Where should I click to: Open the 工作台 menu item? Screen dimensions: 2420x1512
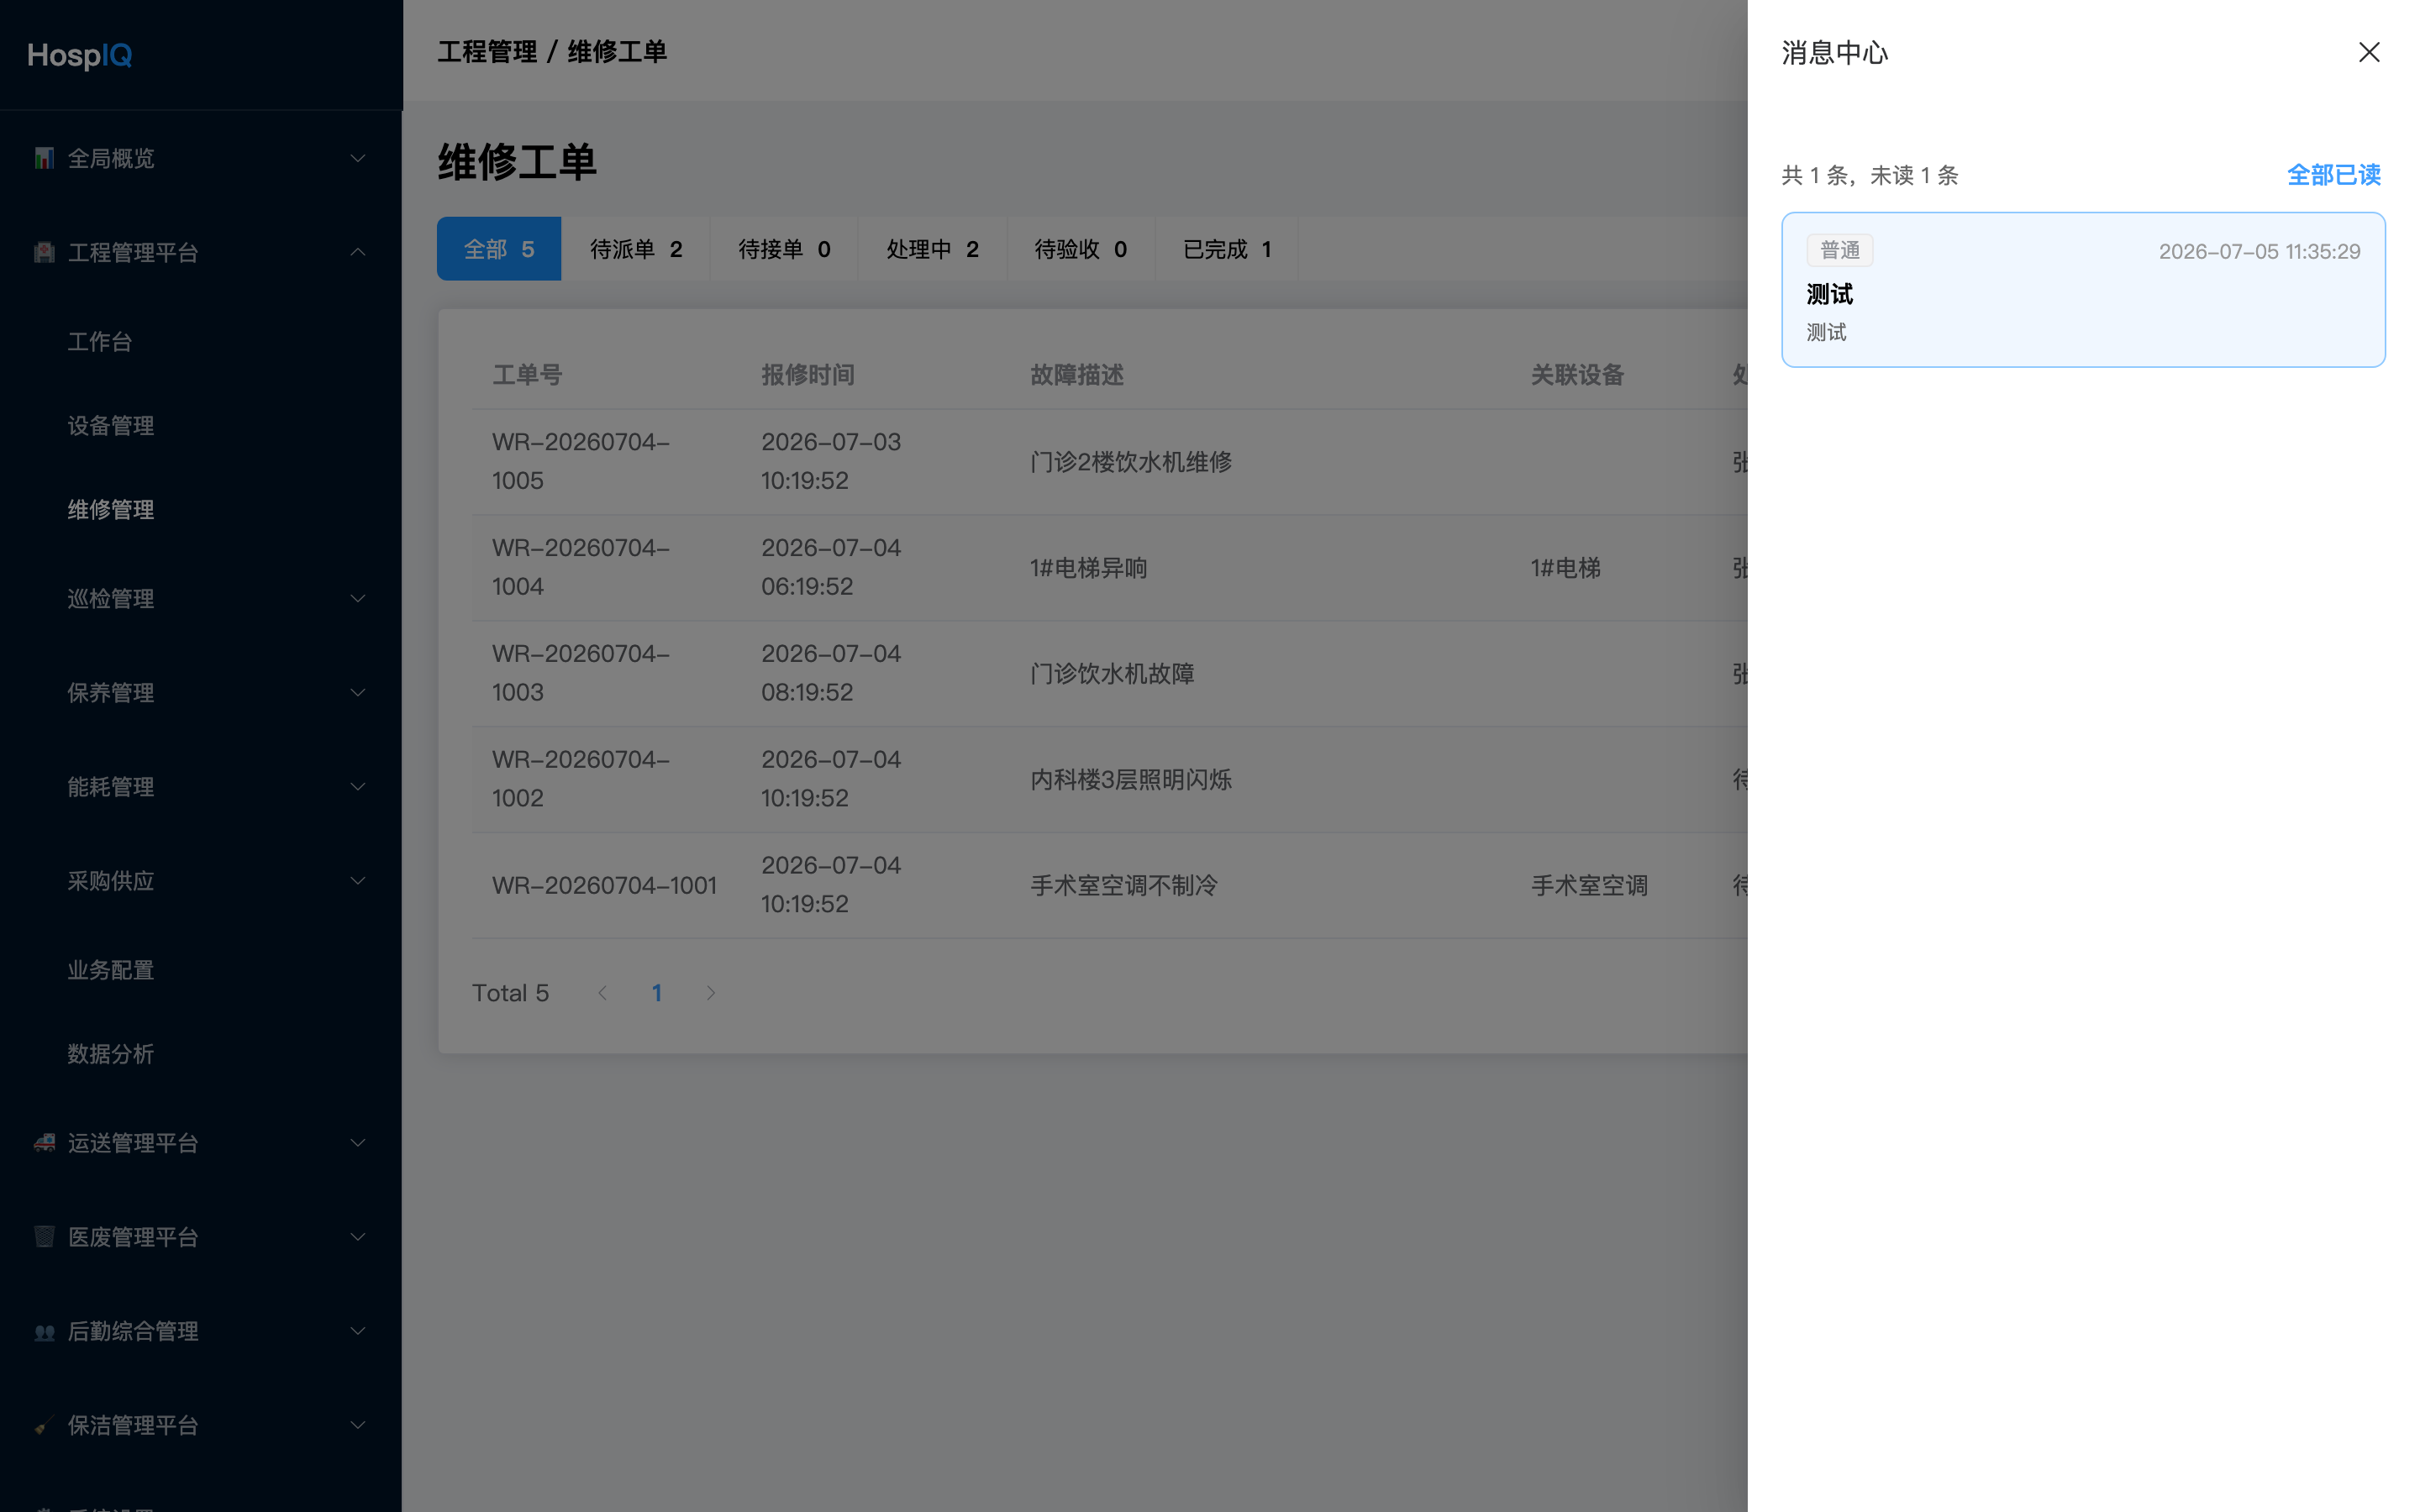[201, 341]
